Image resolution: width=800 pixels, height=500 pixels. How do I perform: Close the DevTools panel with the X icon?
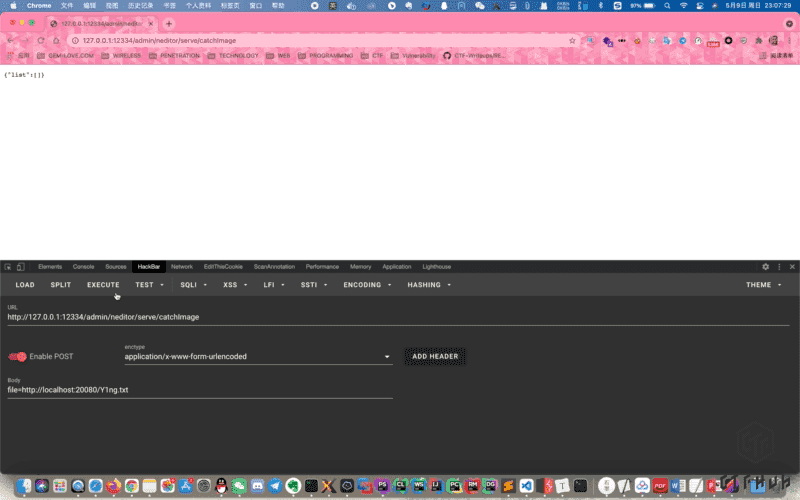[x=792, y=267]
